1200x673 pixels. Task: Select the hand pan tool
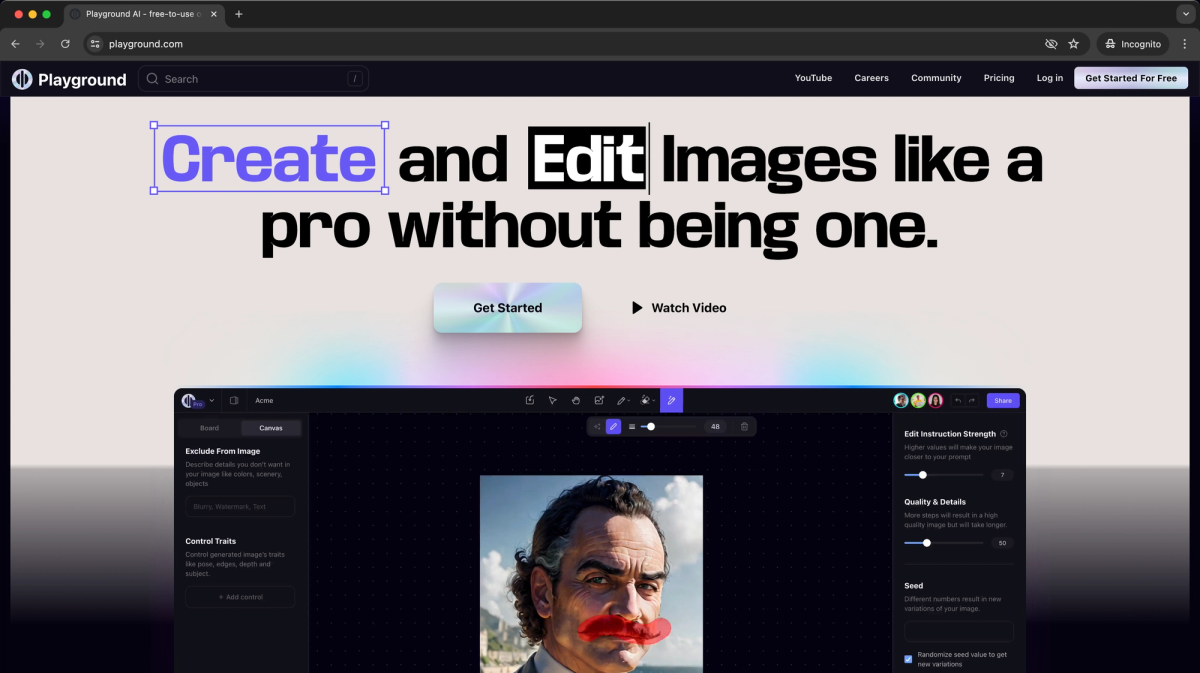coord(576,400)
